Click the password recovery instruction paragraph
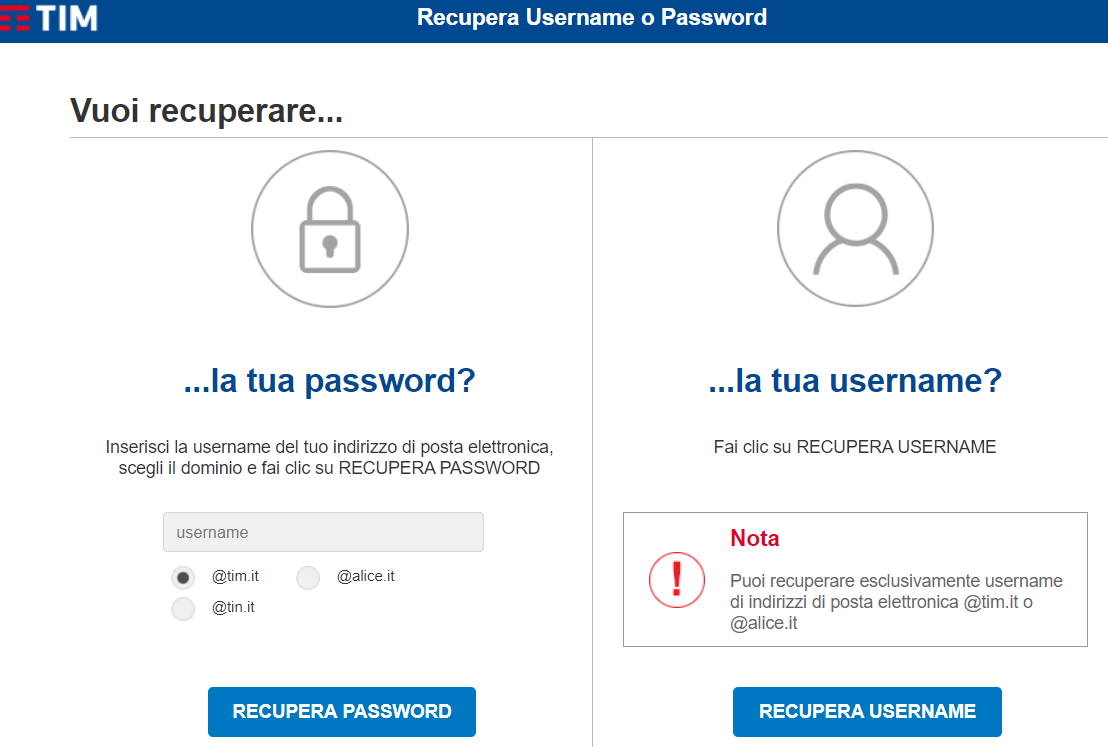This screenshot has width=1108, height=747. [329, 456]
